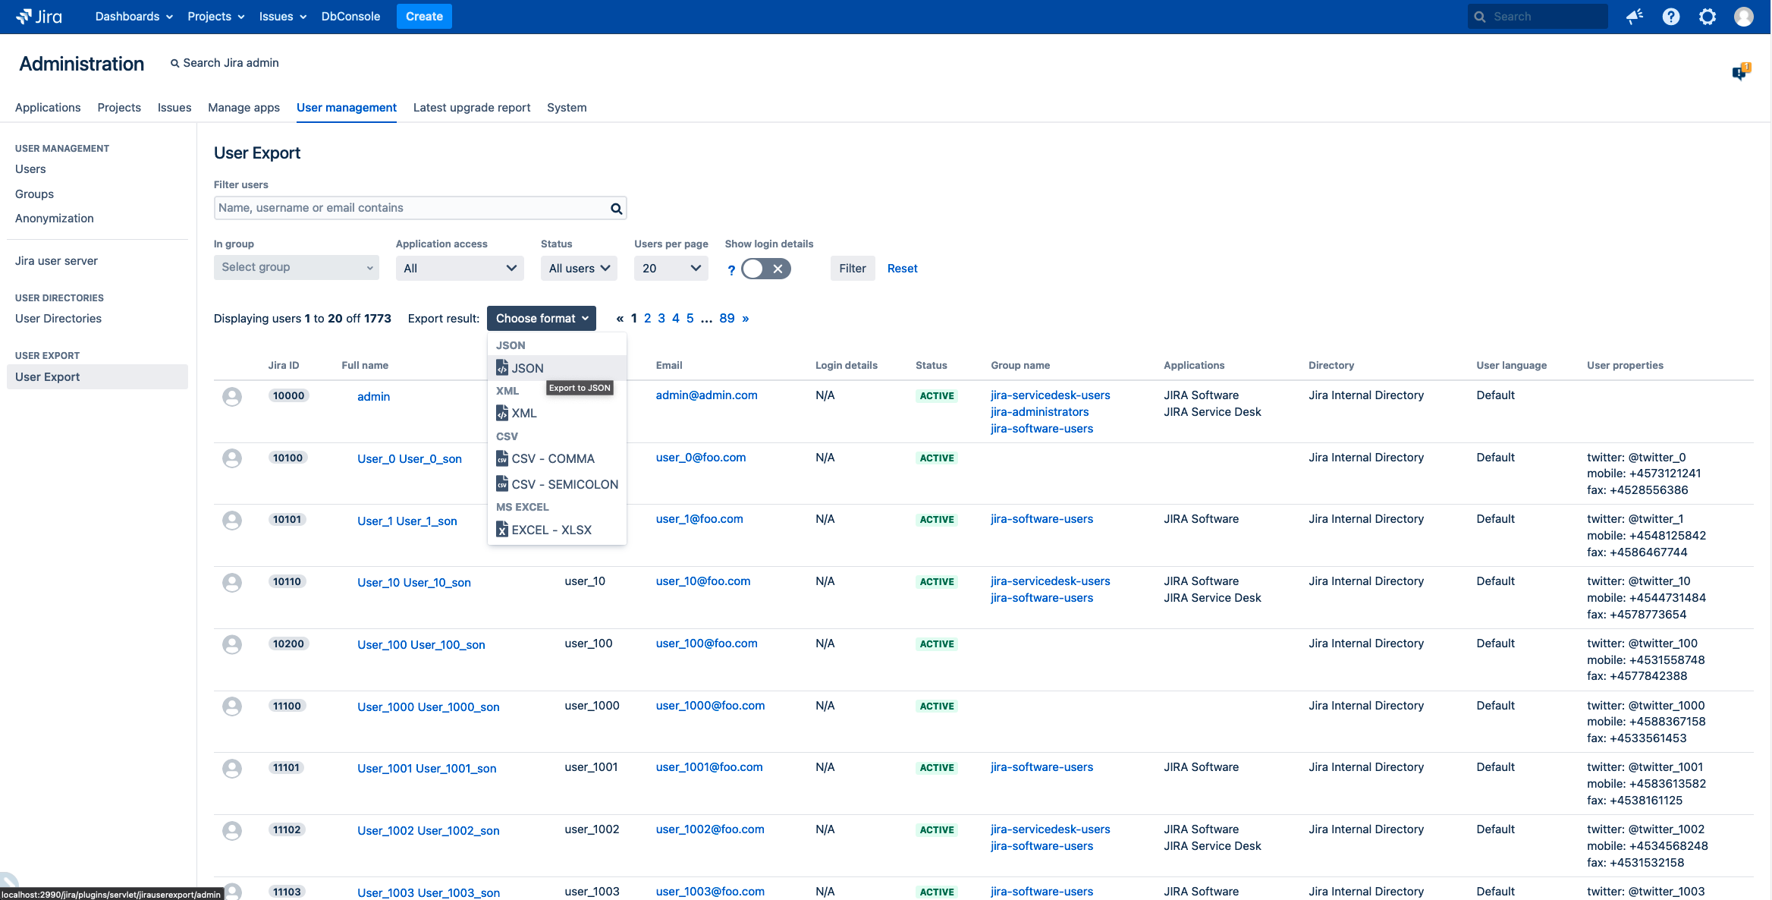Click page 89 in the pagination
The width and height of the screenshot is (1772, 900).
727,318
